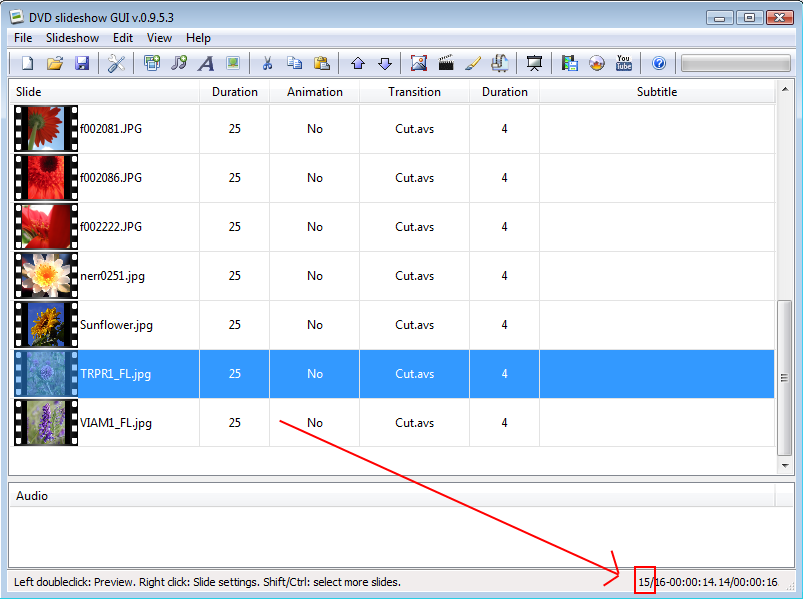Viewport: 803px width, 599px height.
Task: Add music notes icon
Action: (179, 63)
